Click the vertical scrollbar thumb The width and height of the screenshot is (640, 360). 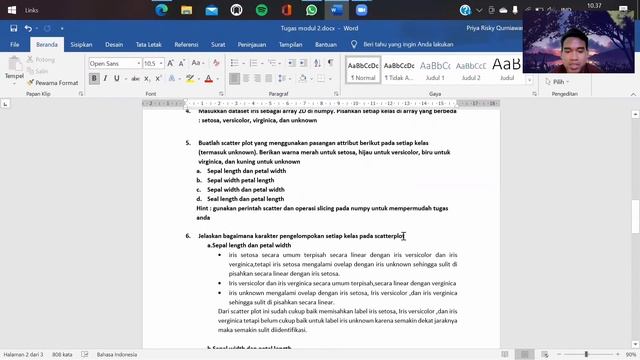click(x=635, y=216)
